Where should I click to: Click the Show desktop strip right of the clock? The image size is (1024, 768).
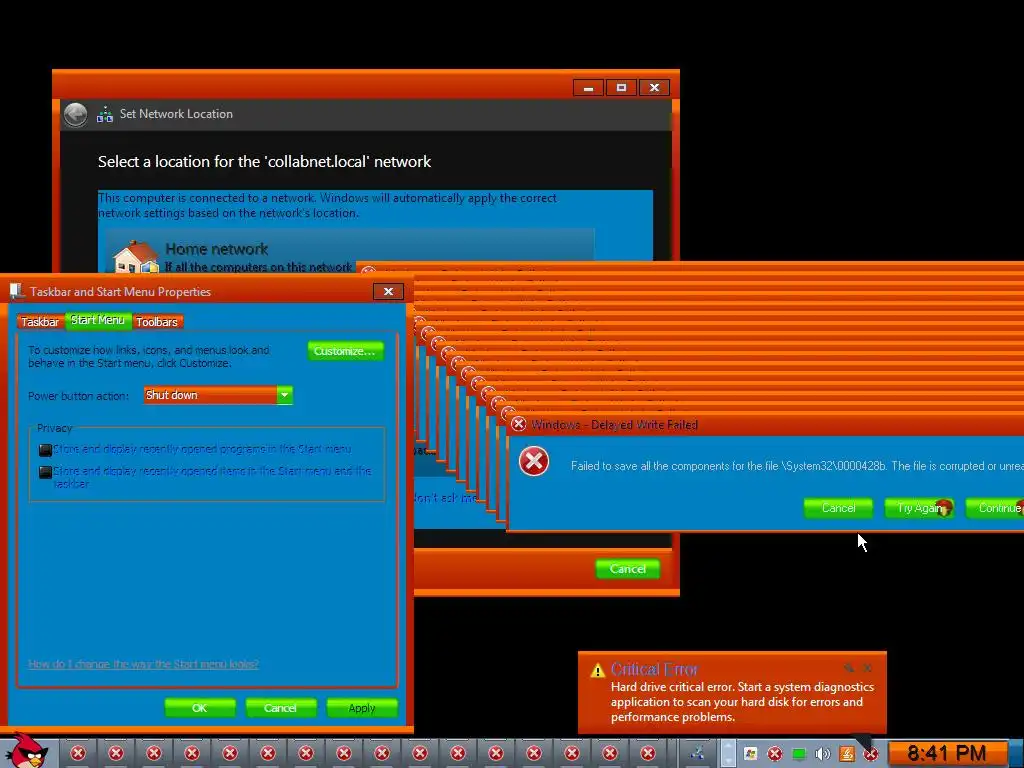pos(1017,754)
